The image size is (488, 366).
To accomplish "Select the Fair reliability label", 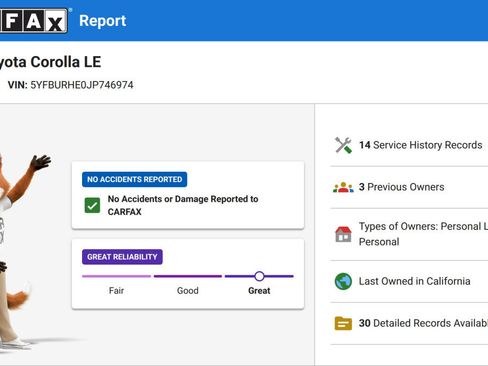I will (x=116, y=291).
